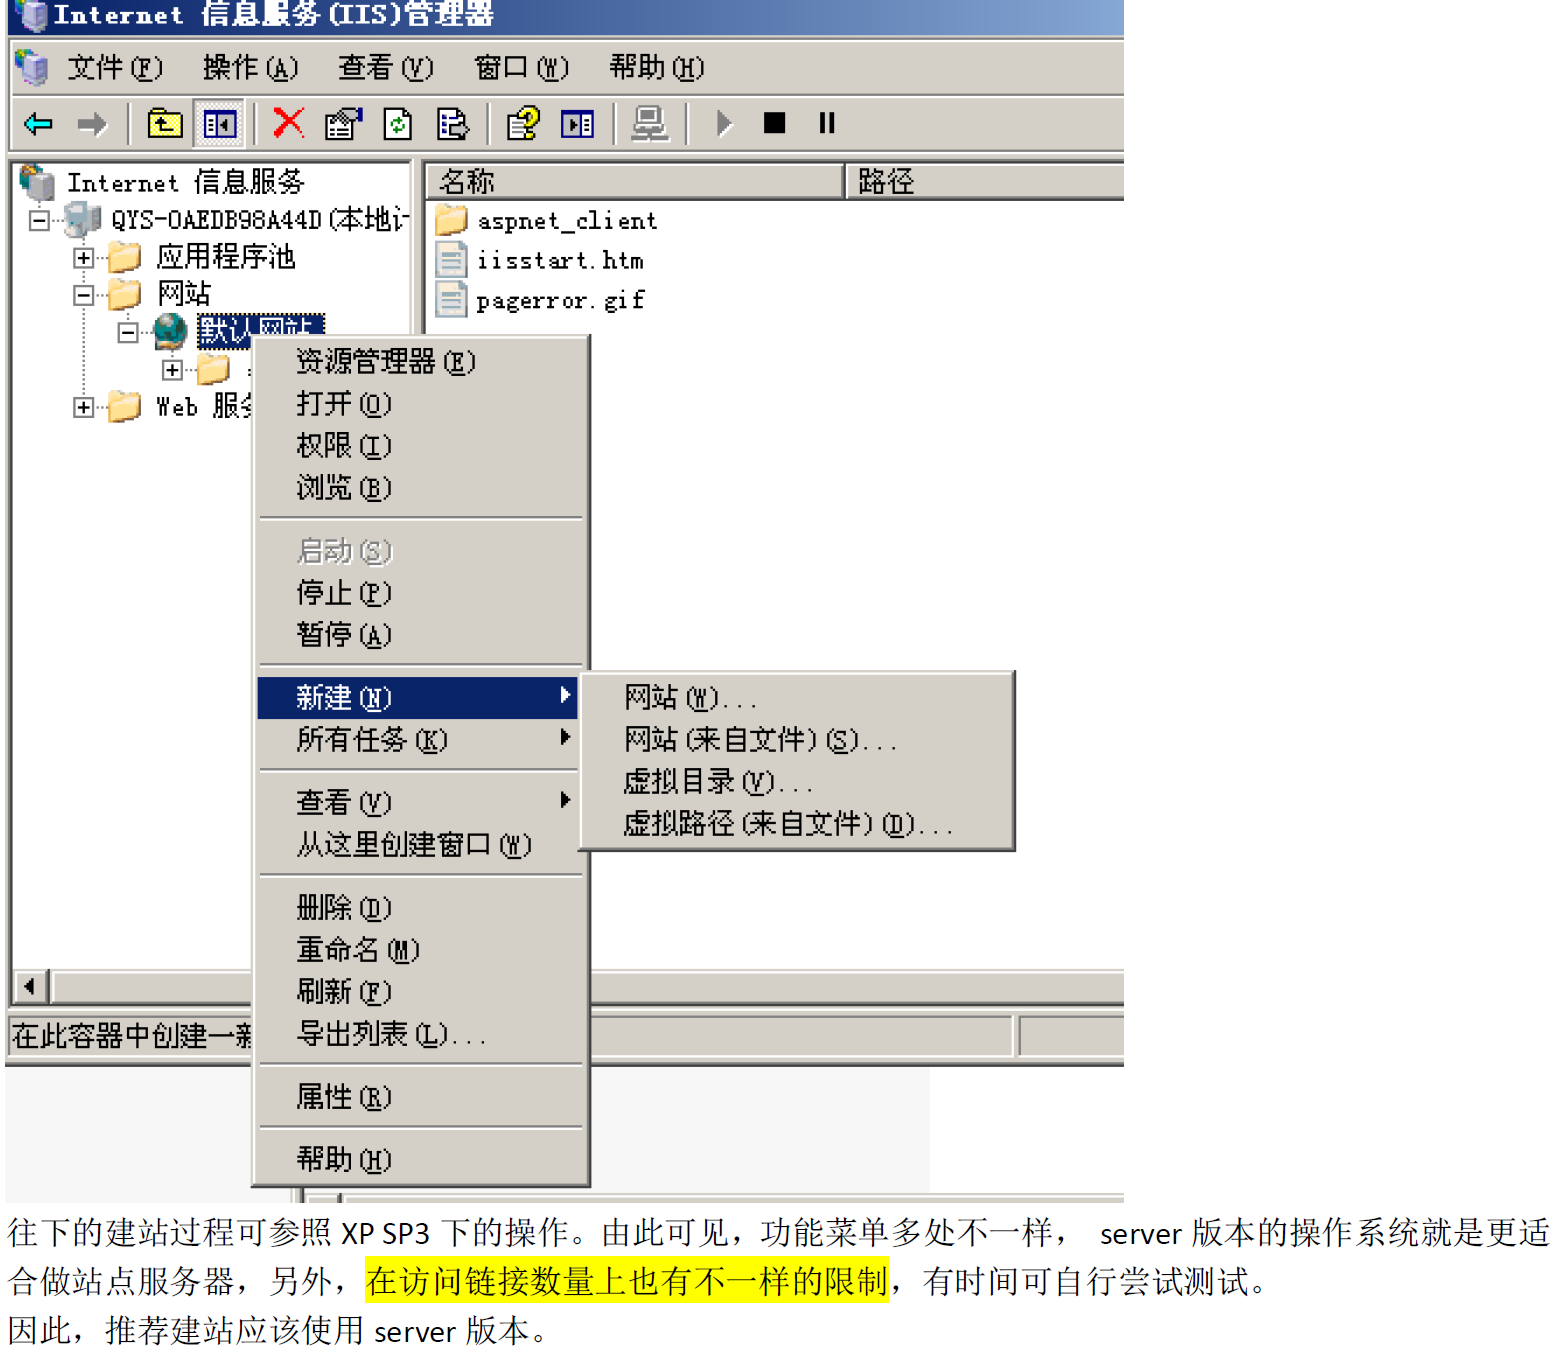Click the Stop toolbar icon
The image size is (1555, 1358).
pyautogui.click(x=773, y=123)
